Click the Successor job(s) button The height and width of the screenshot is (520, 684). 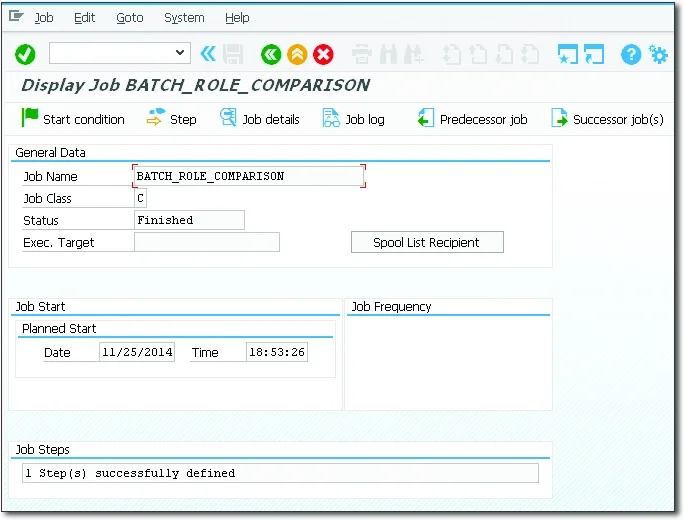coord(607,119)
